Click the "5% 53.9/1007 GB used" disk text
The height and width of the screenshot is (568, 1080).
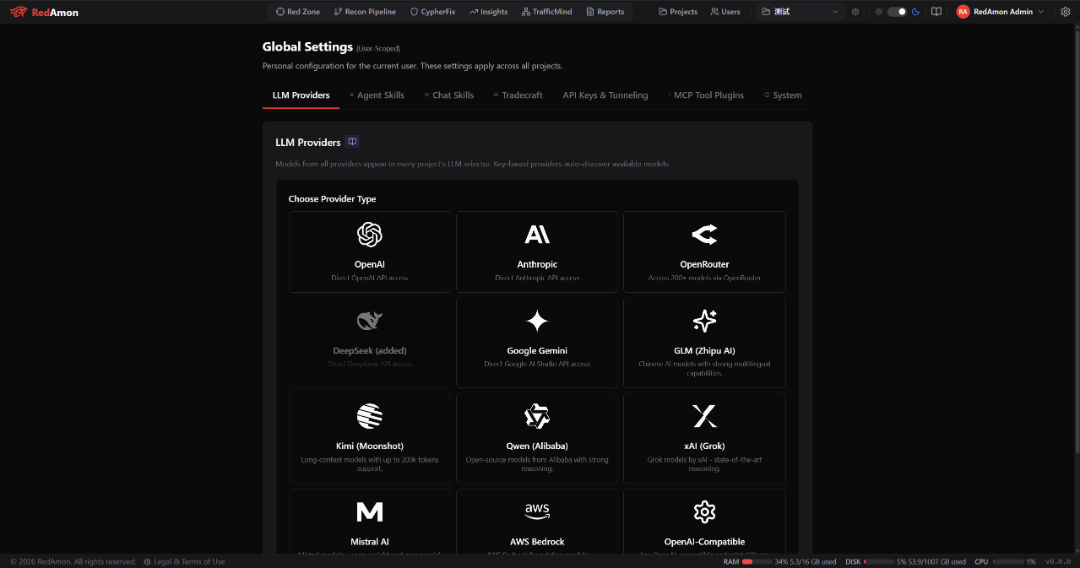931,562
